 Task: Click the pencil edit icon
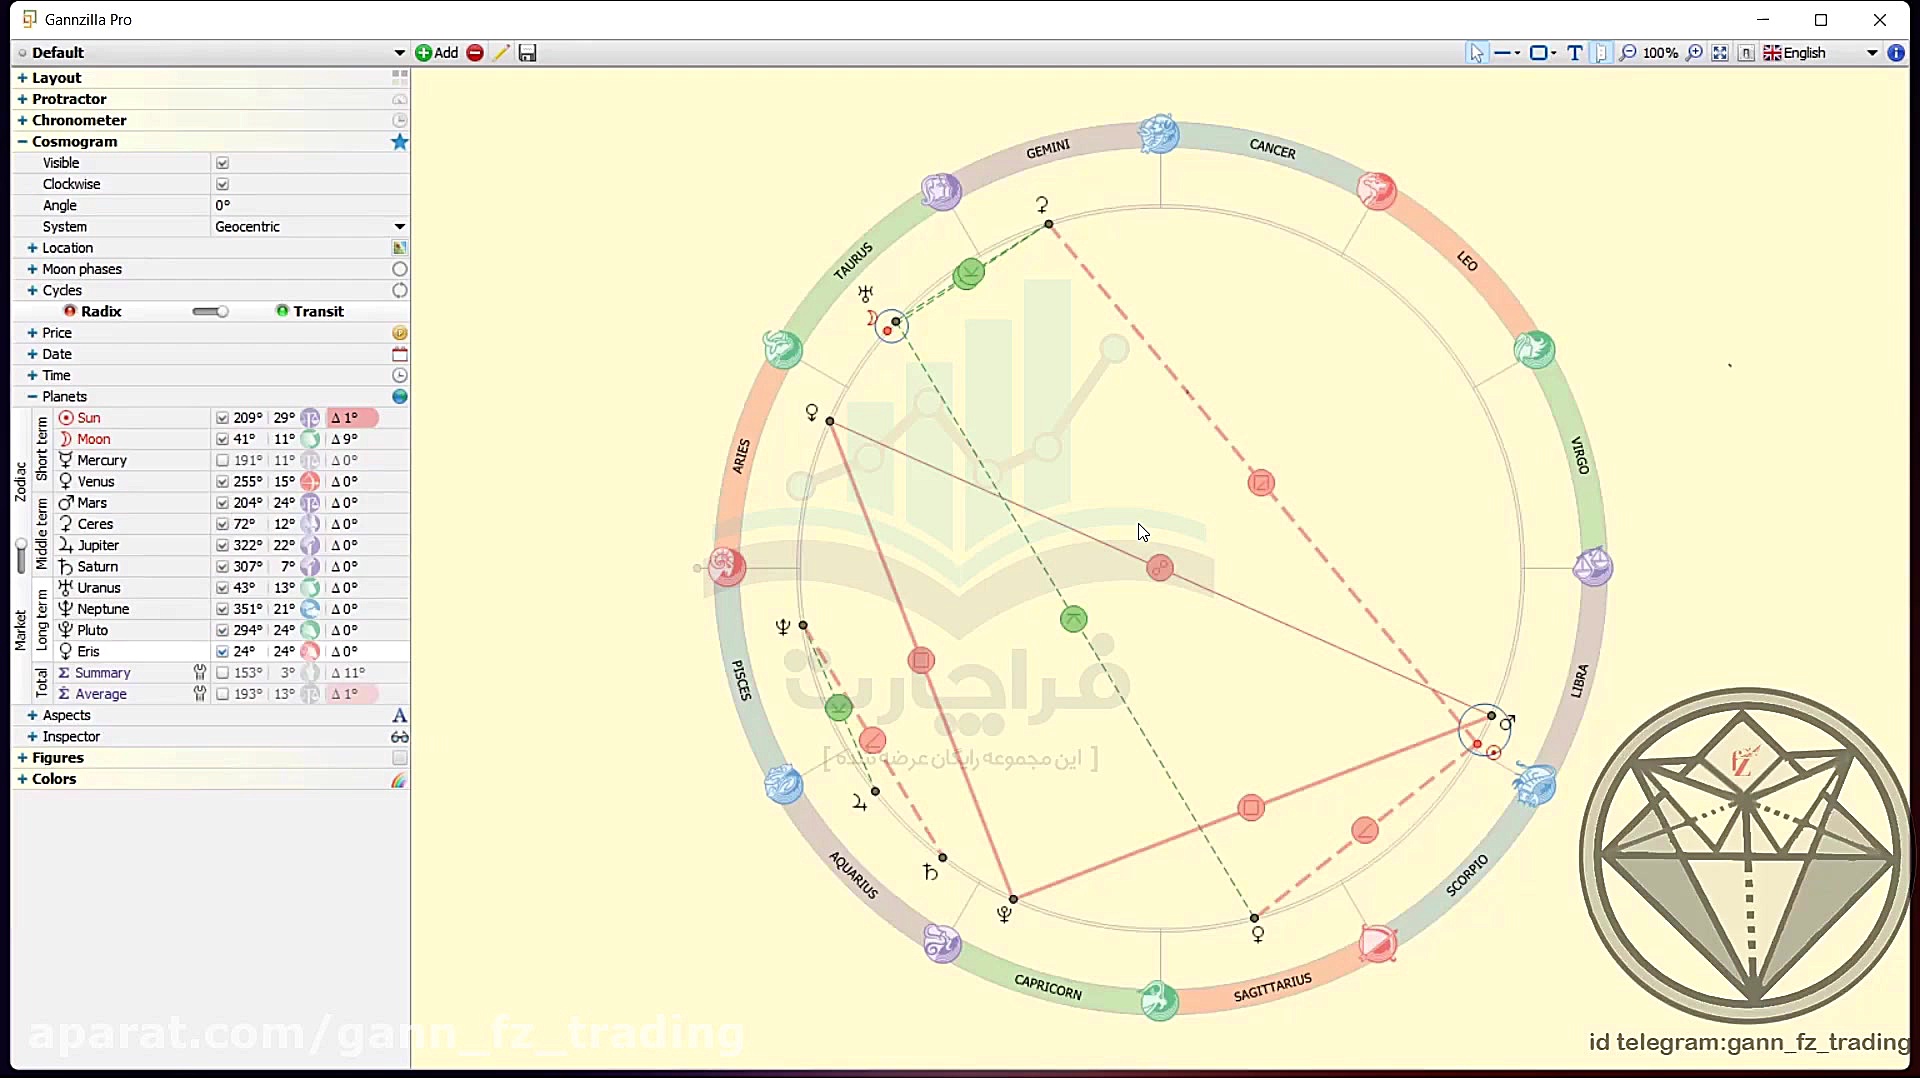pyautogui.click(x=501, y=53)
